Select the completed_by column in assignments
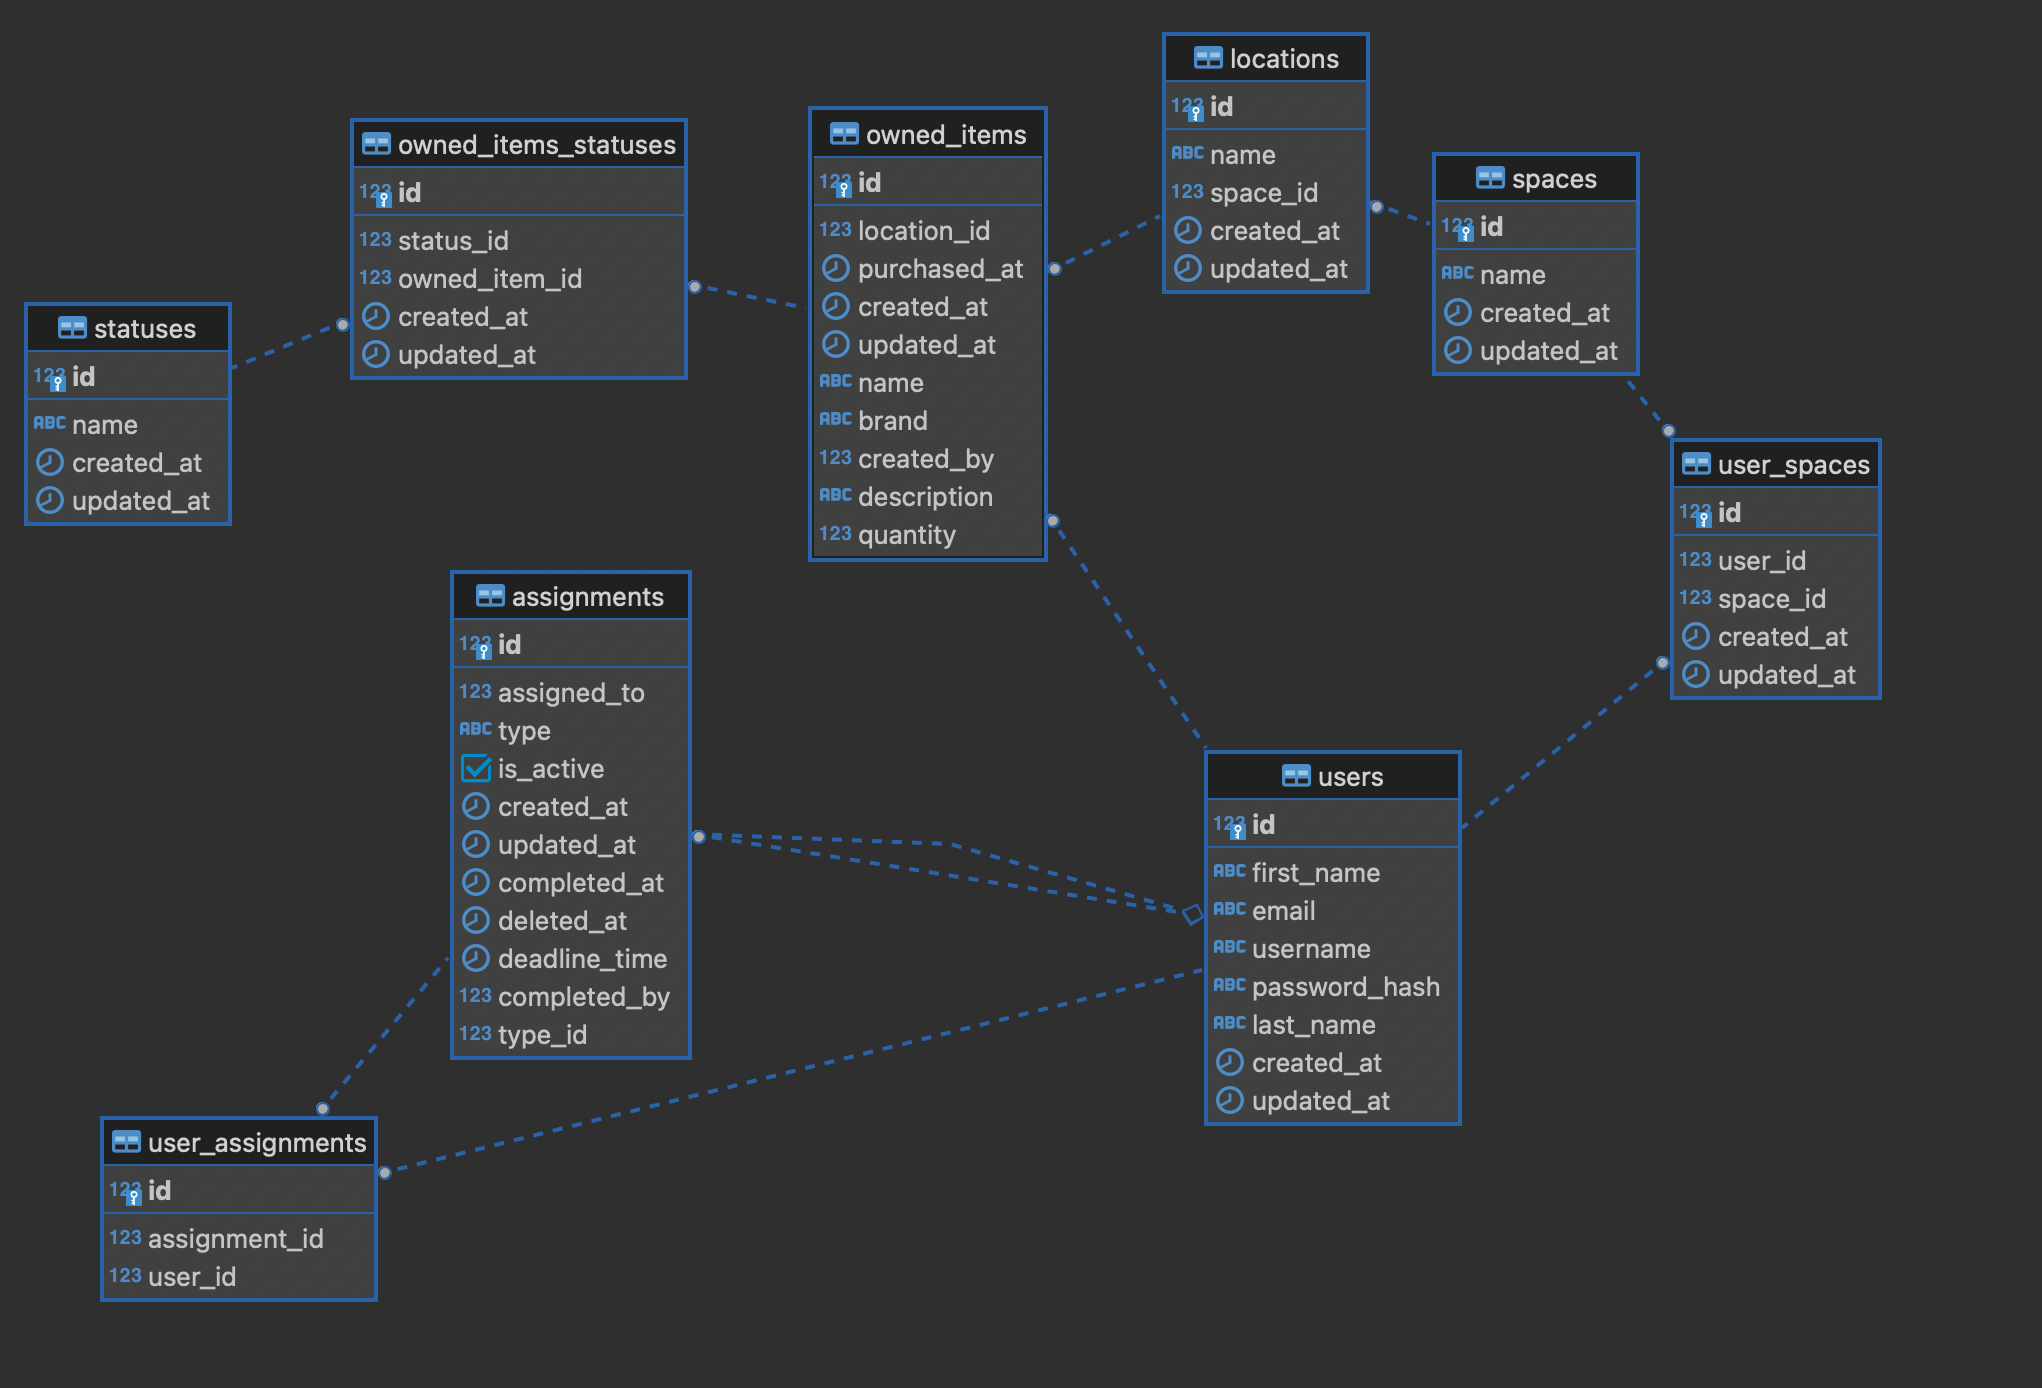 583,996
